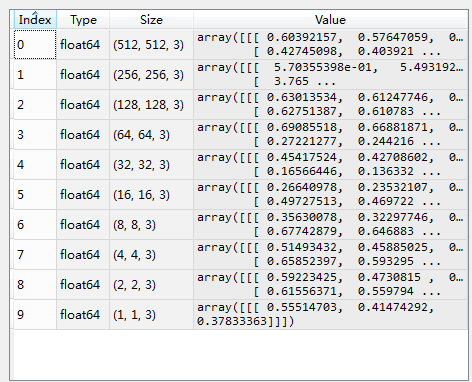
Task: Open value array starting 5.70355398e-01
Action: (x=330, y=74)
